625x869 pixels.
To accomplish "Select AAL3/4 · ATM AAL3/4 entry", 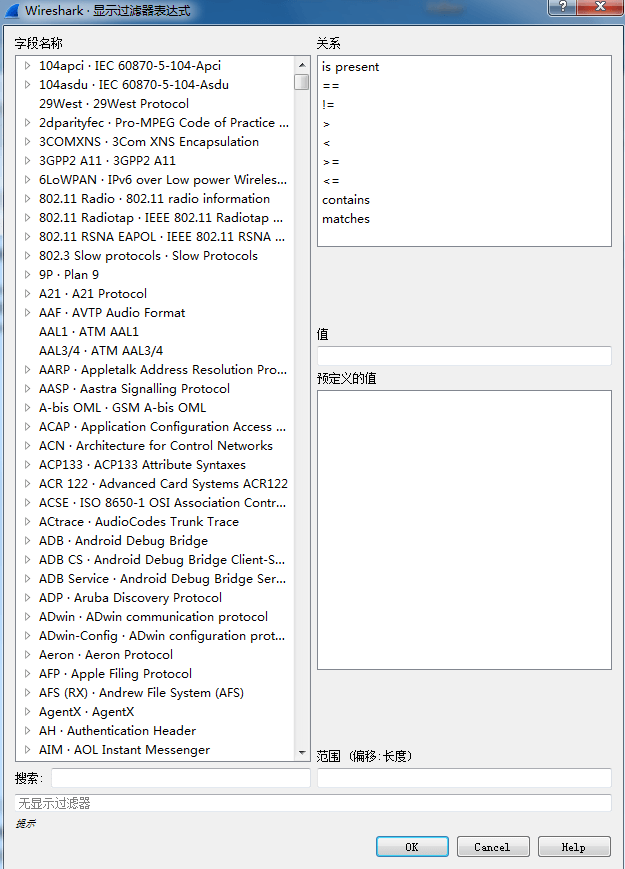I will pos(101,350).
